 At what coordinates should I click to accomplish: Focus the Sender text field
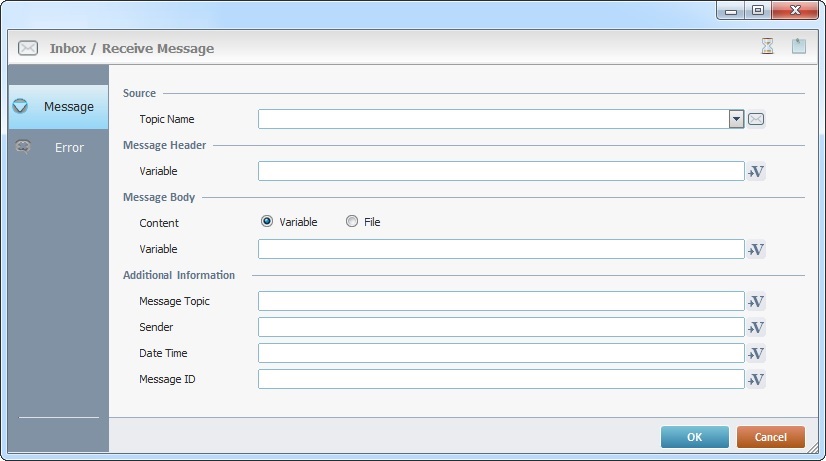[500, 327]
